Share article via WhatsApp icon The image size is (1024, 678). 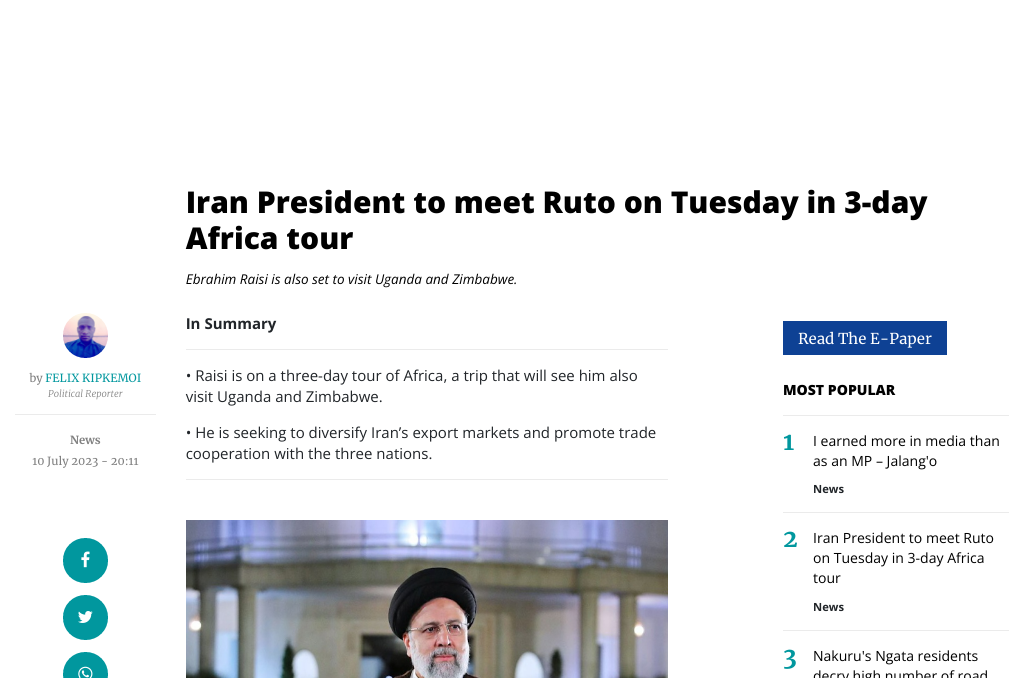[x=85, y=668]
